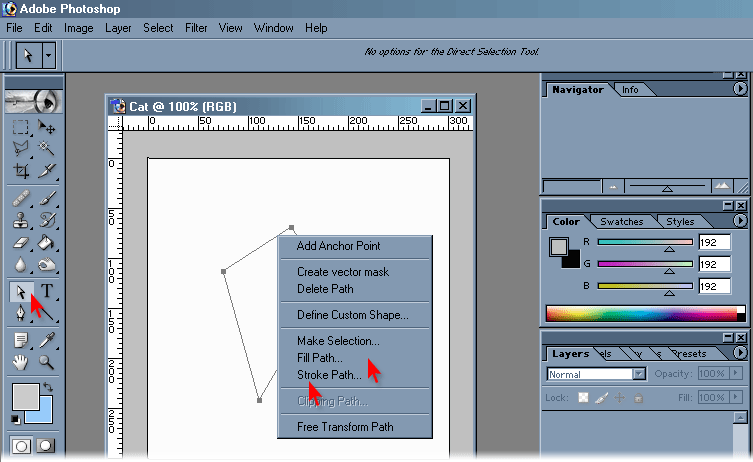This screenshot has height=462, width=753.
Task: Select the Direct Selection arrow tool
Action: tap(21, 292)
